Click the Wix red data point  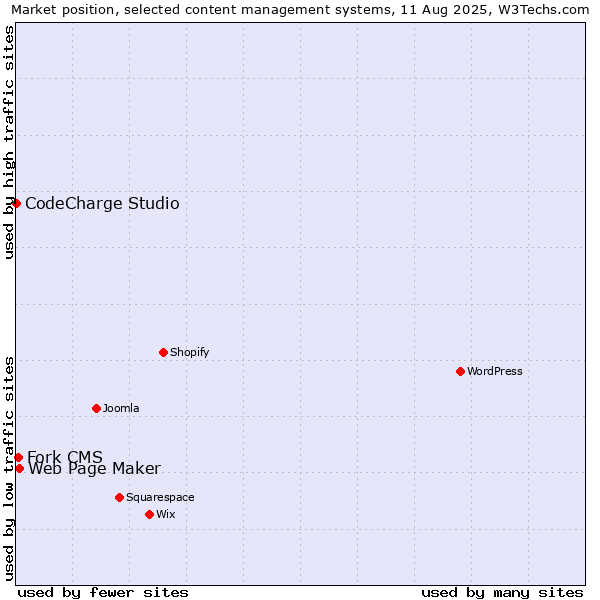(x=150, y=515)
